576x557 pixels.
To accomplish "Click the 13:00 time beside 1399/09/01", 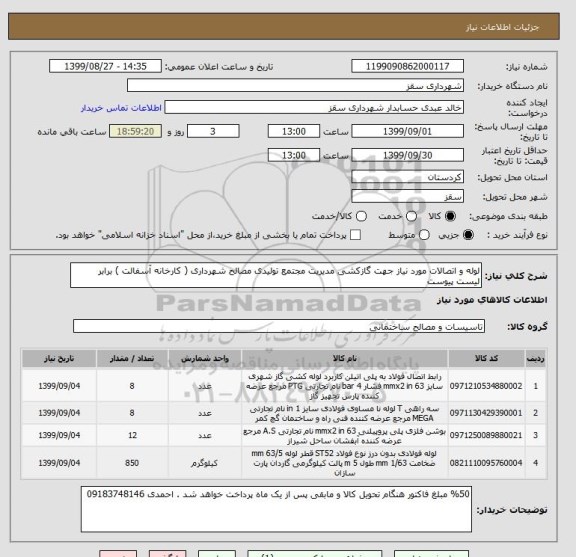I will (294, 131).
